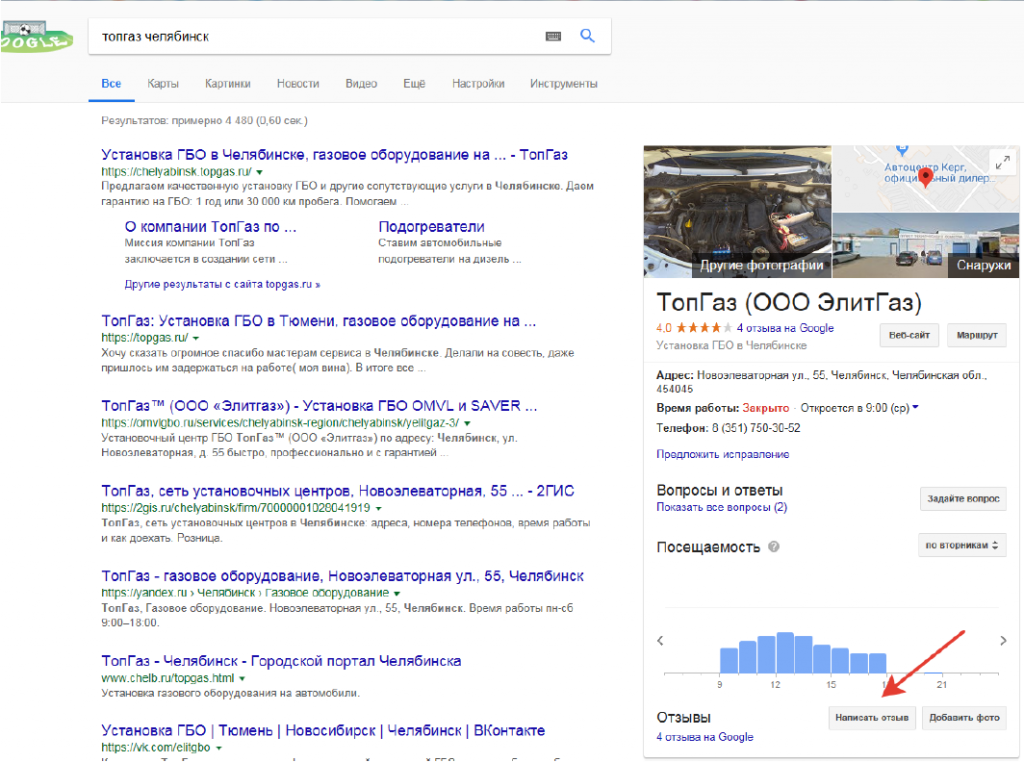Open search Настройки menu
Screen dimensions: 1024x762
coord(478,84)
